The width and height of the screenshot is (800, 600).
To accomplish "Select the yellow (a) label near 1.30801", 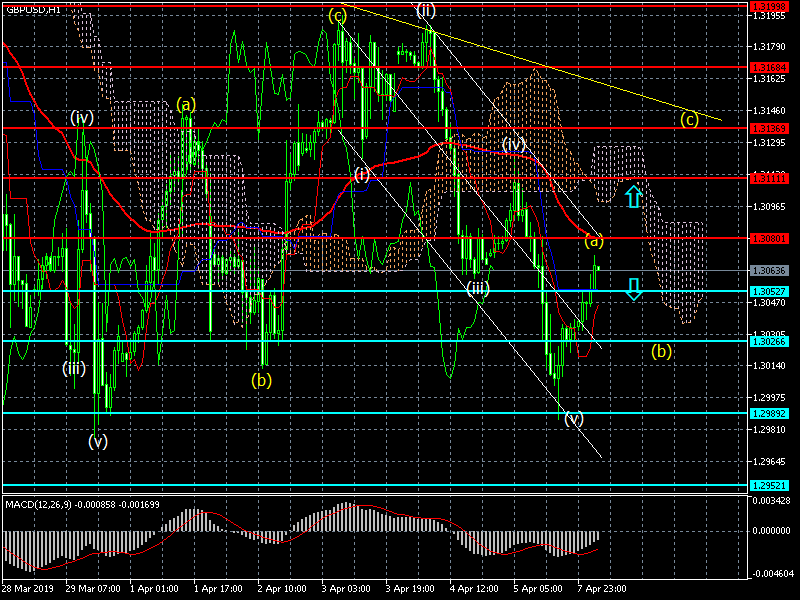I will coord(594,241).
